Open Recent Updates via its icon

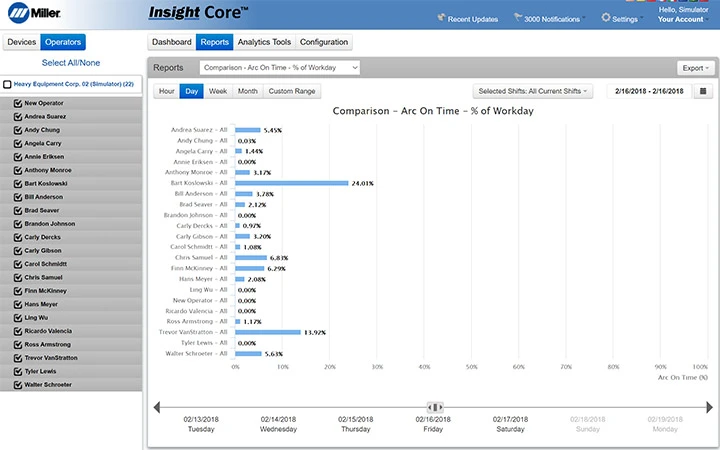coord(441,17)
